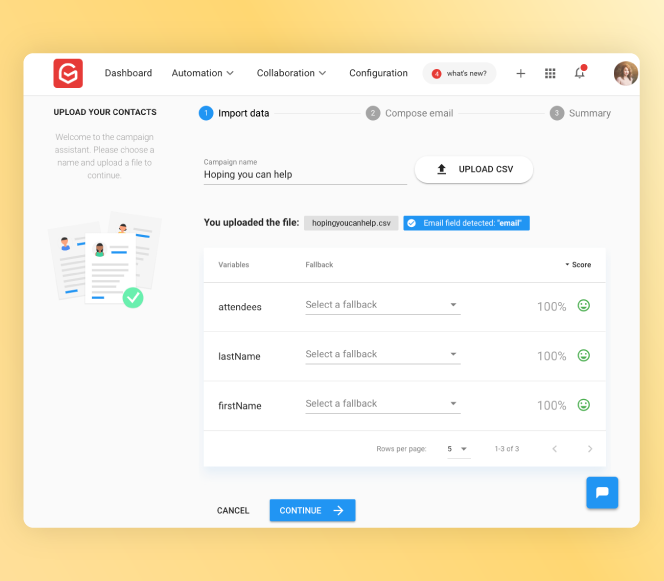Open the user profile avatar

(625, 73)
